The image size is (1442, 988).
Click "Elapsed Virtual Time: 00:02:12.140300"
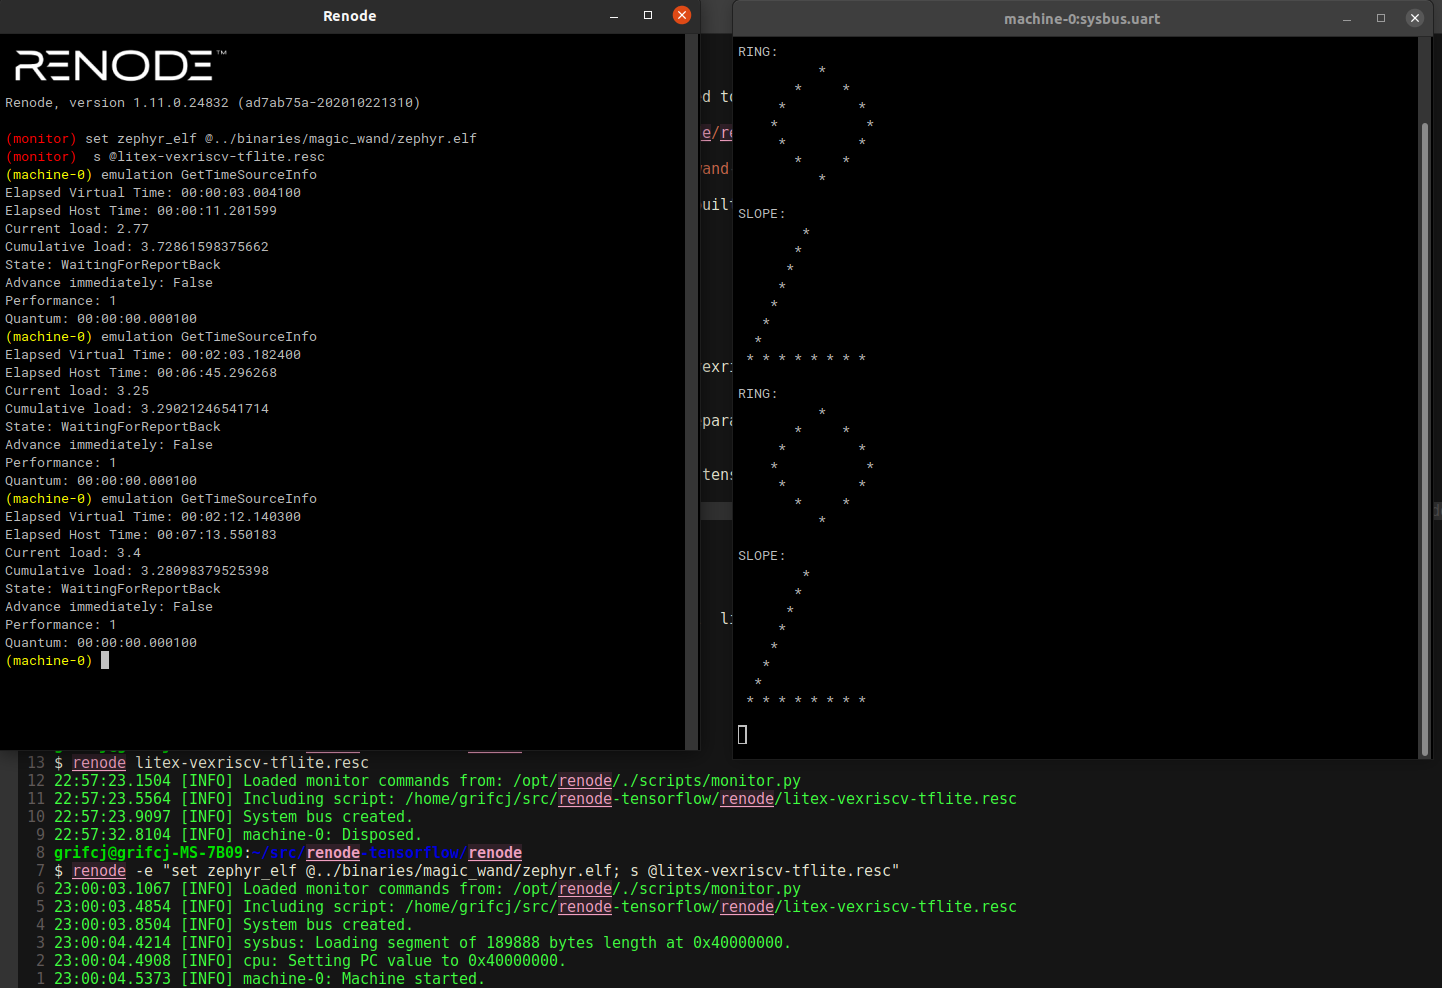coord(153,517)
